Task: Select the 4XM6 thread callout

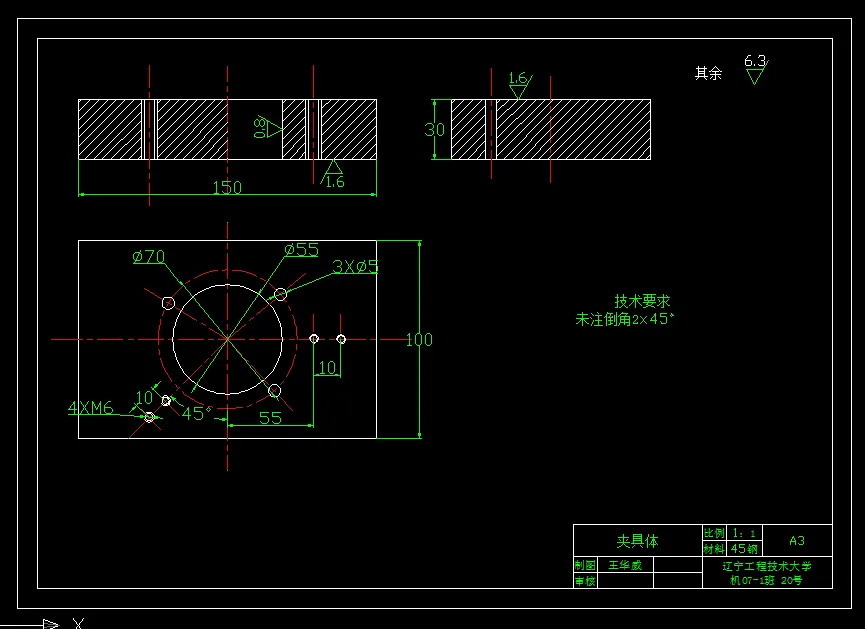Action: [90, 408]
